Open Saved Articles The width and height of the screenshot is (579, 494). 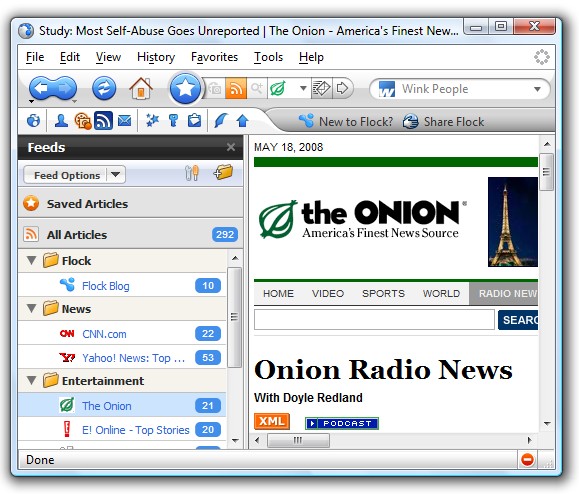tap(130, 203)
